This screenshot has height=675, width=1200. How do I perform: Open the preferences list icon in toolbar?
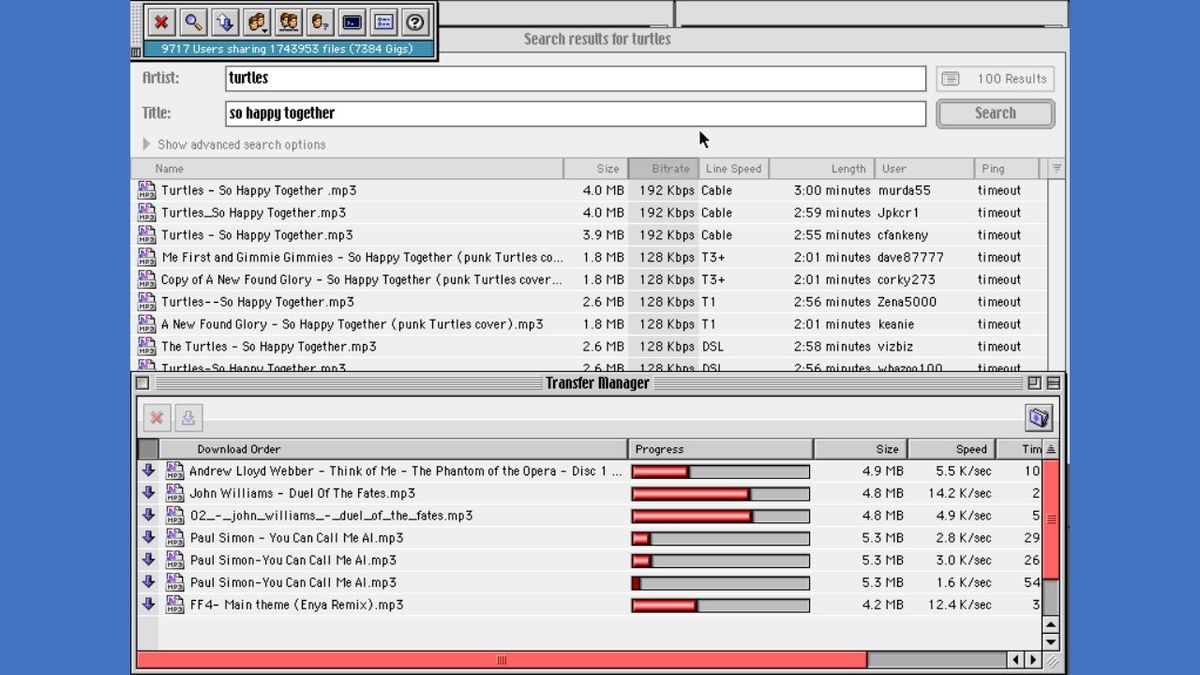point(383,22)
